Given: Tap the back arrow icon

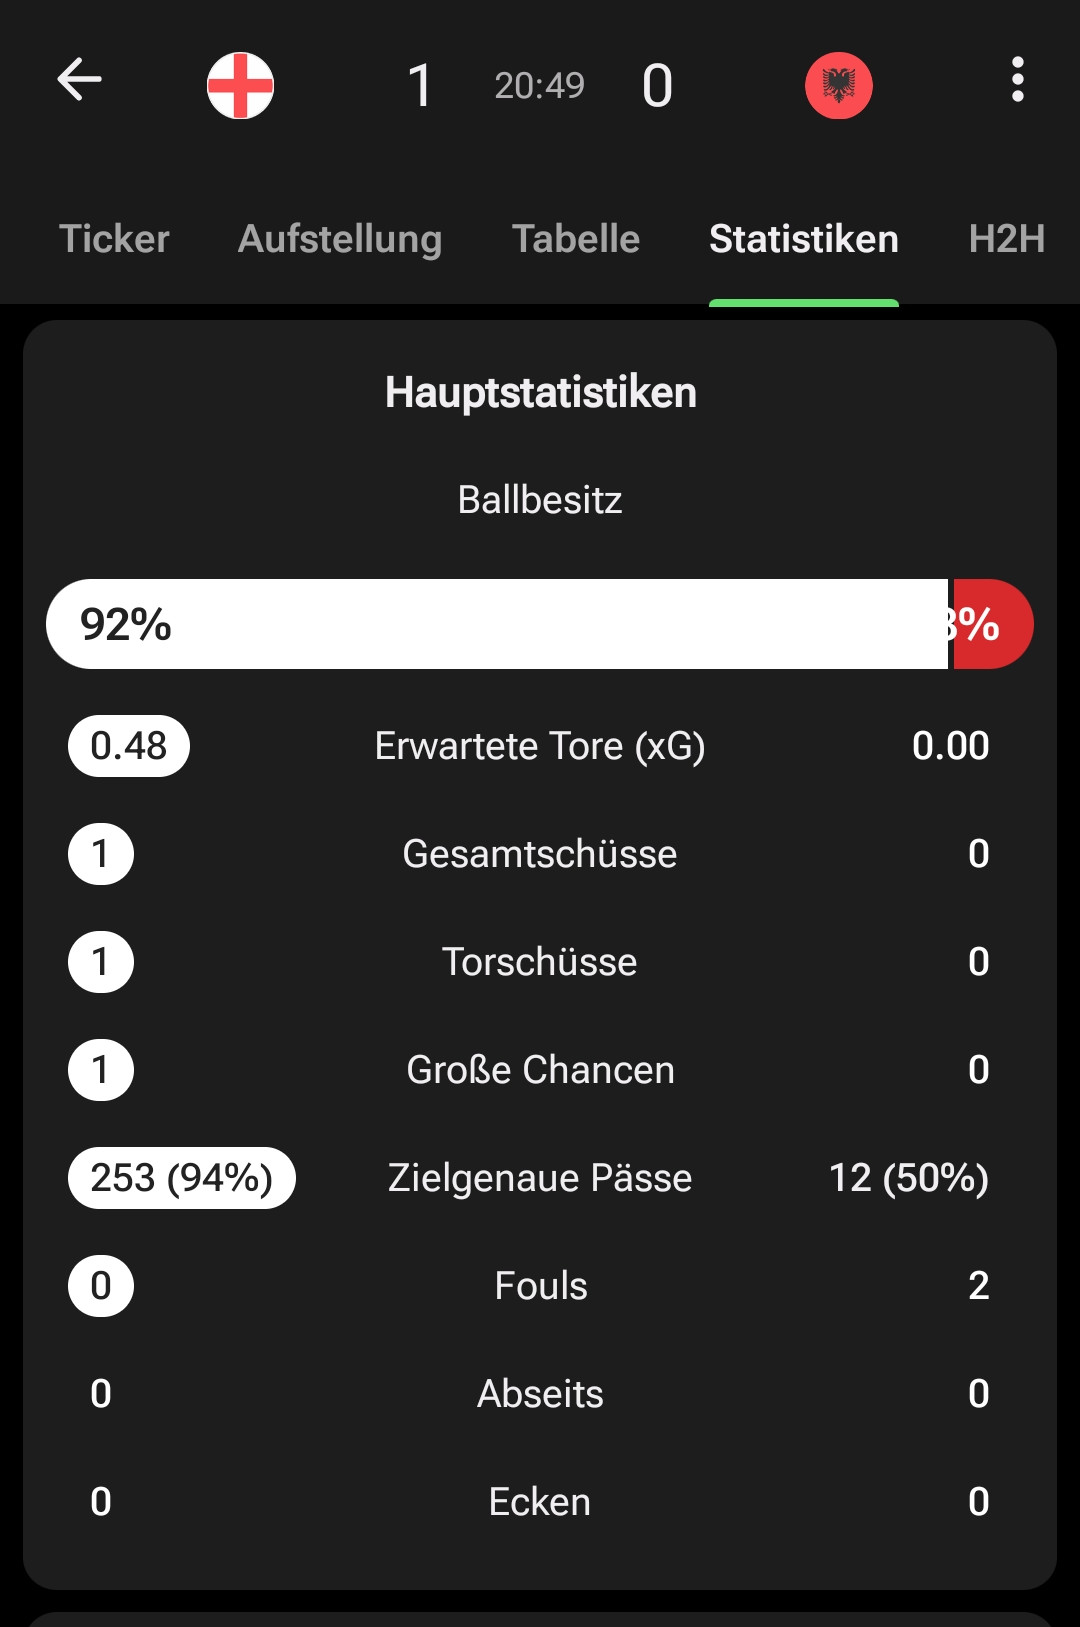Looking at the screenshot, I should (80, 80).
